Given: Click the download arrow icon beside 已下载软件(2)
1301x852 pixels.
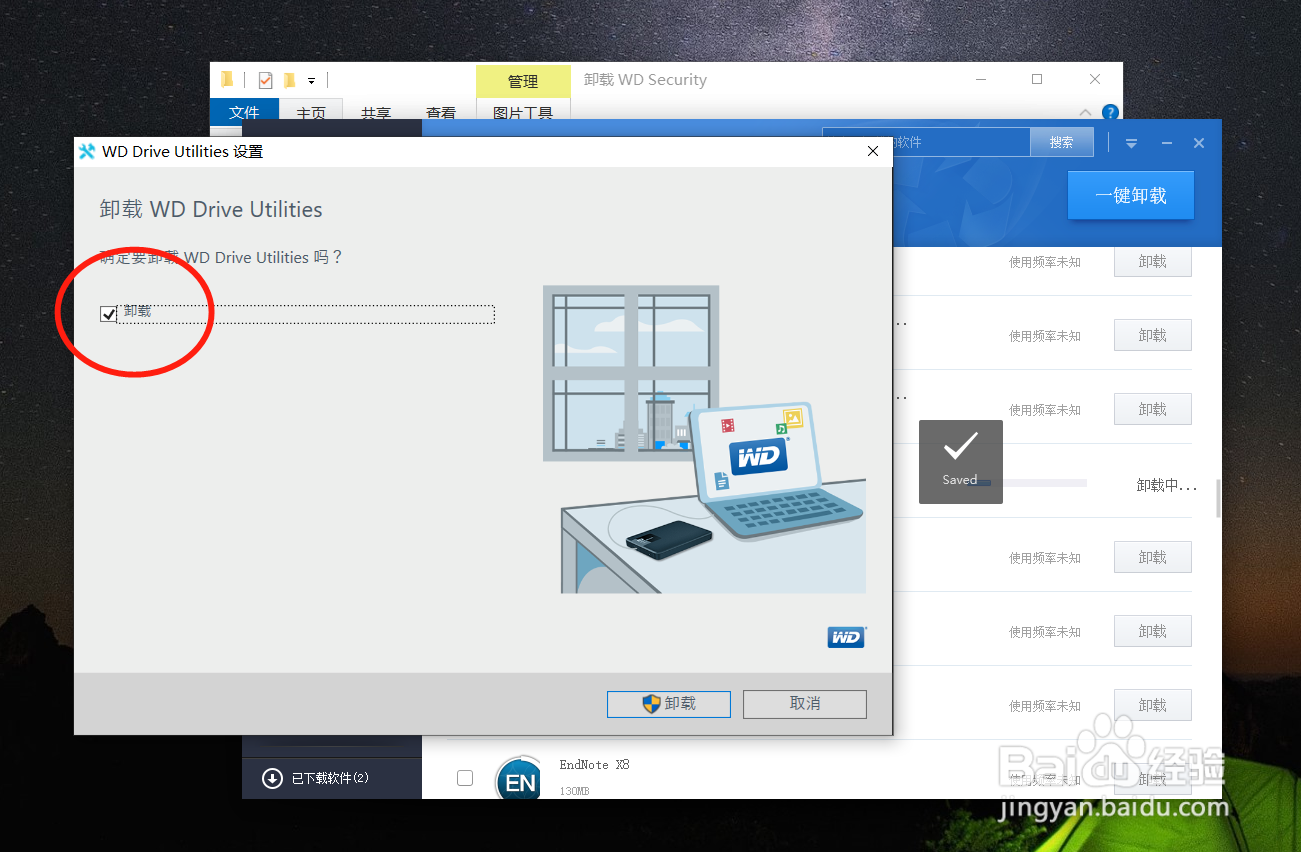Looking at the screenshot, I should [271, 778].
